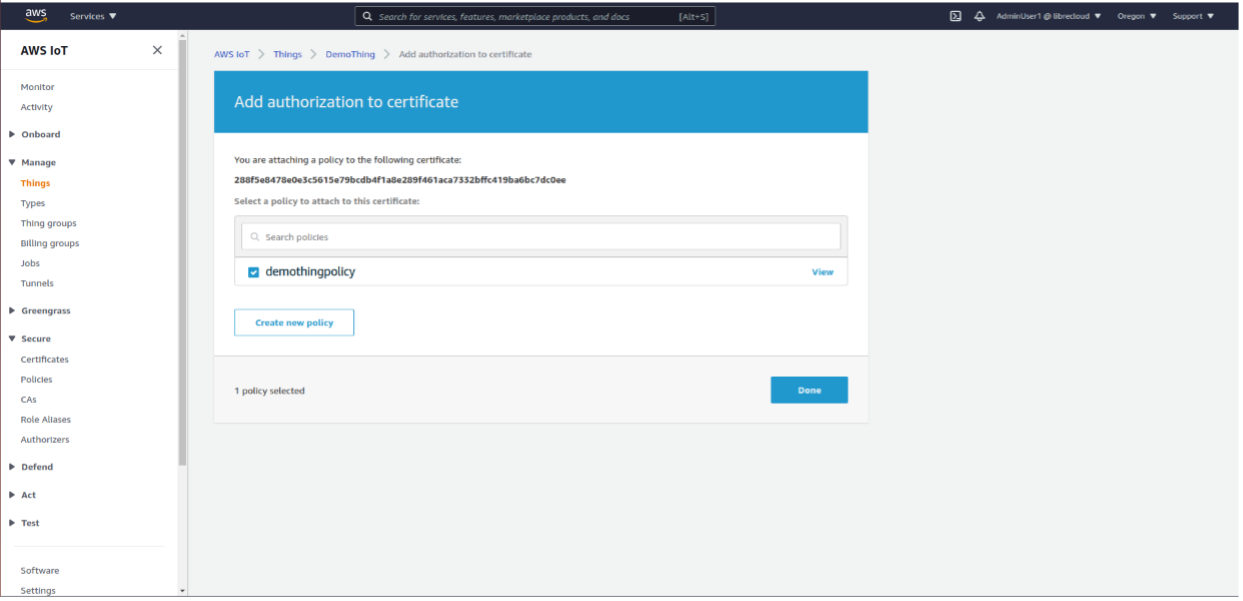Screen dimensions: 1243x601
Task: Click the sidebar scroll down arrow
Action: (182, 591)
